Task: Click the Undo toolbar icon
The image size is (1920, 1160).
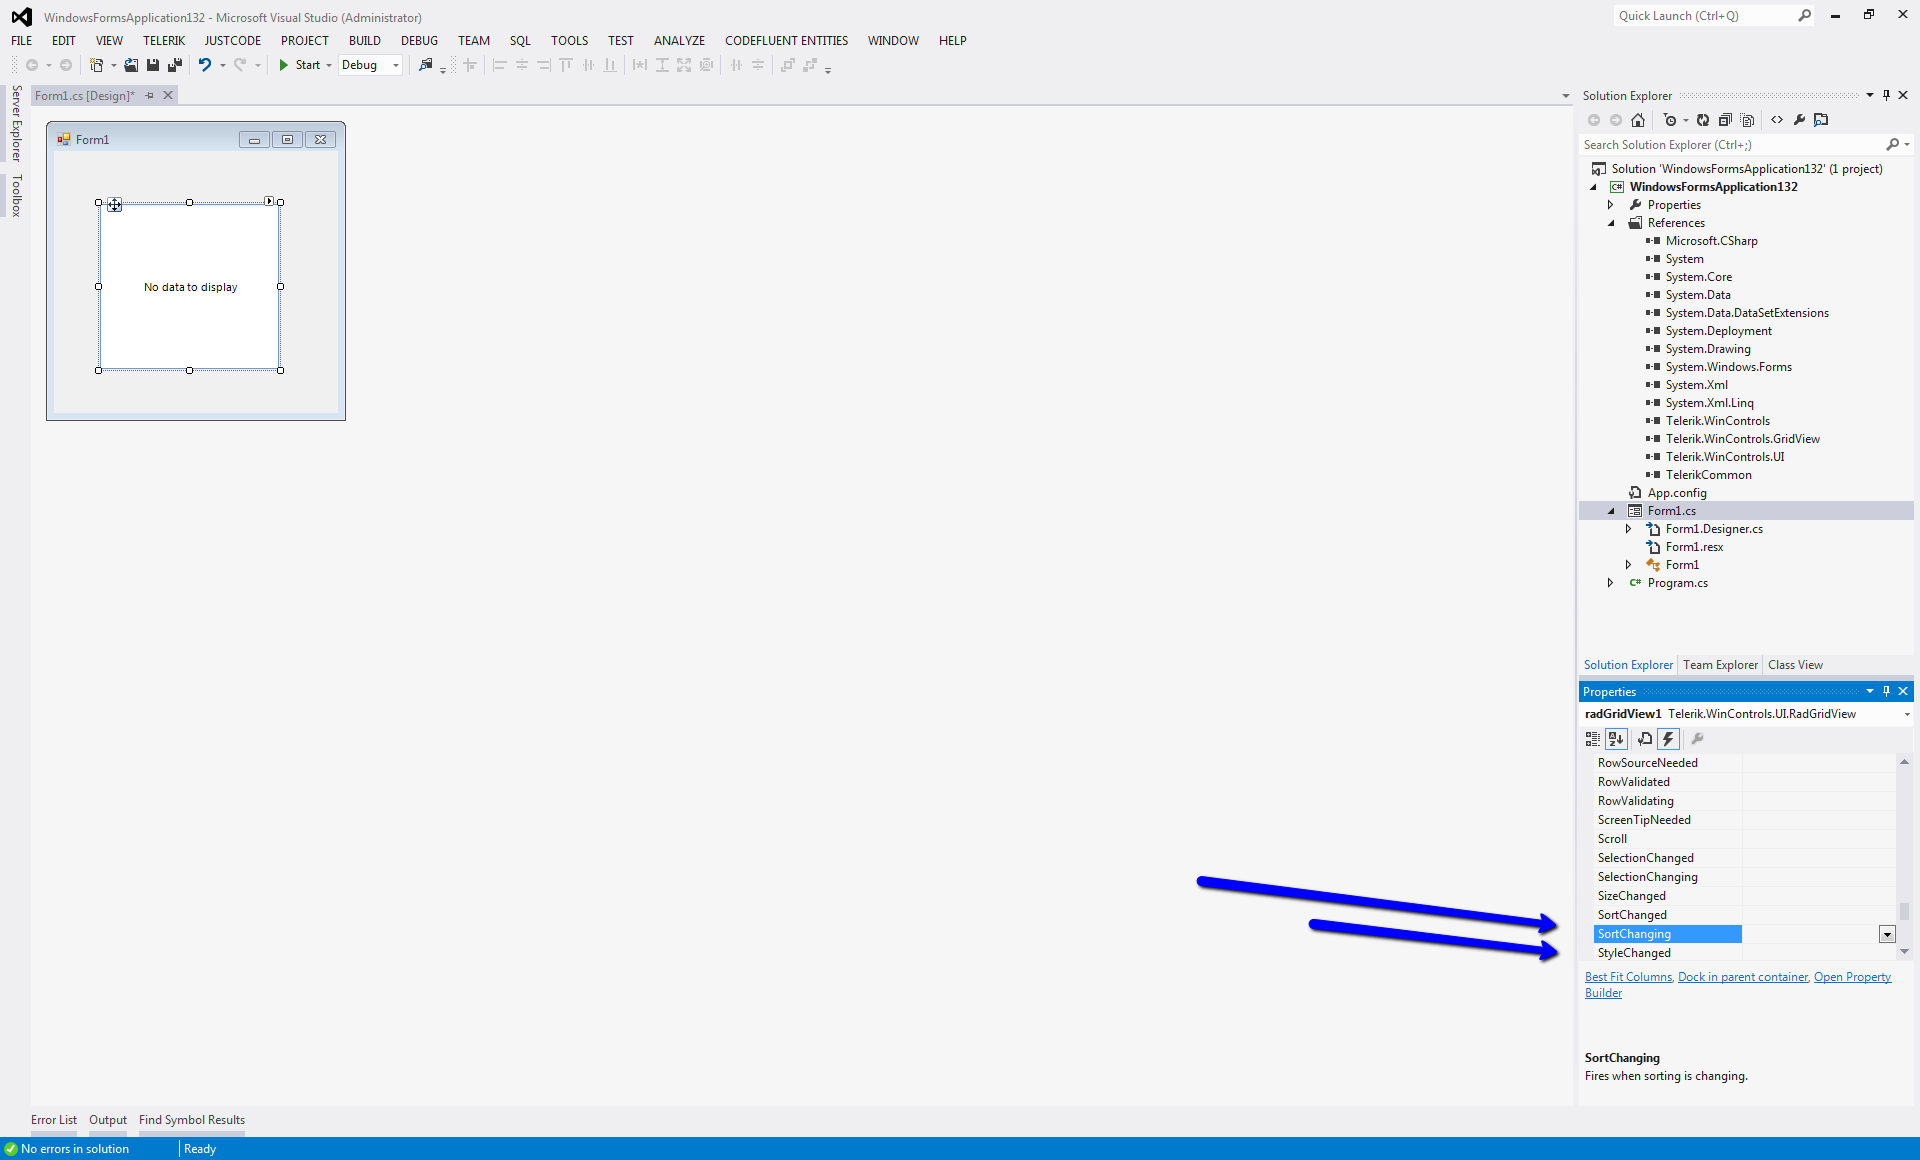Action: tap(204, 65)
